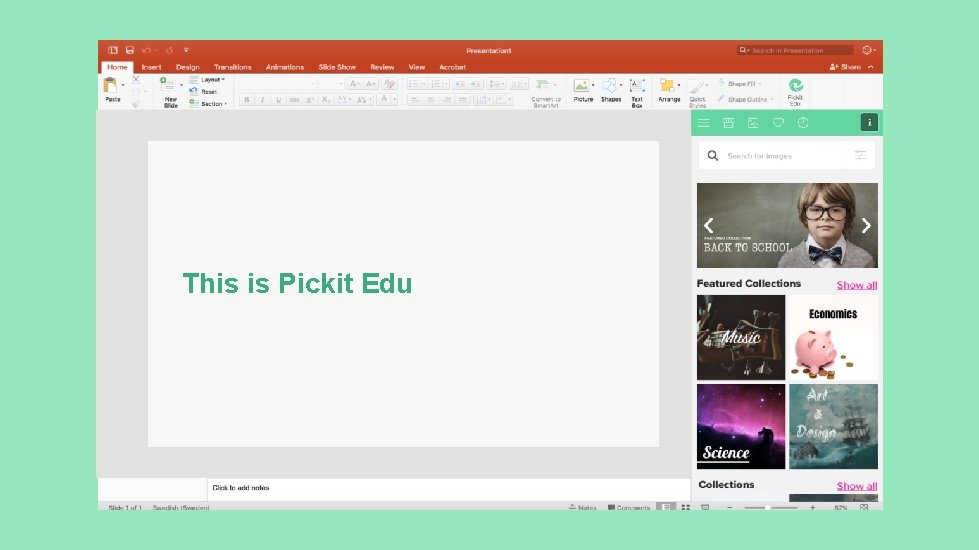Click the Redo arrow icon

[169, 50]
